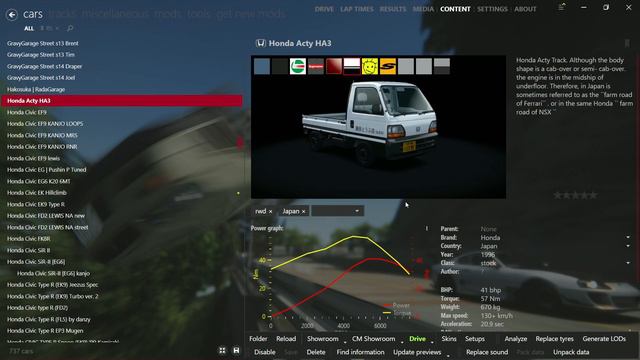Image resolution: width=640 pixels, height=360 pixels.
Task: Click the Honda Acty preview image
Action: point(378,127)
